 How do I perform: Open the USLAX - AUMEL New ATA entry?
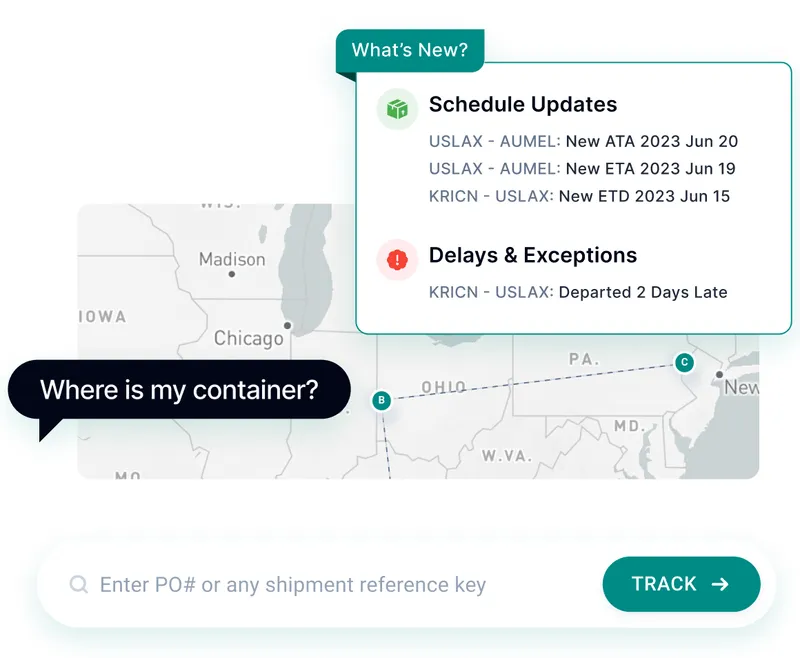[583, 141]
